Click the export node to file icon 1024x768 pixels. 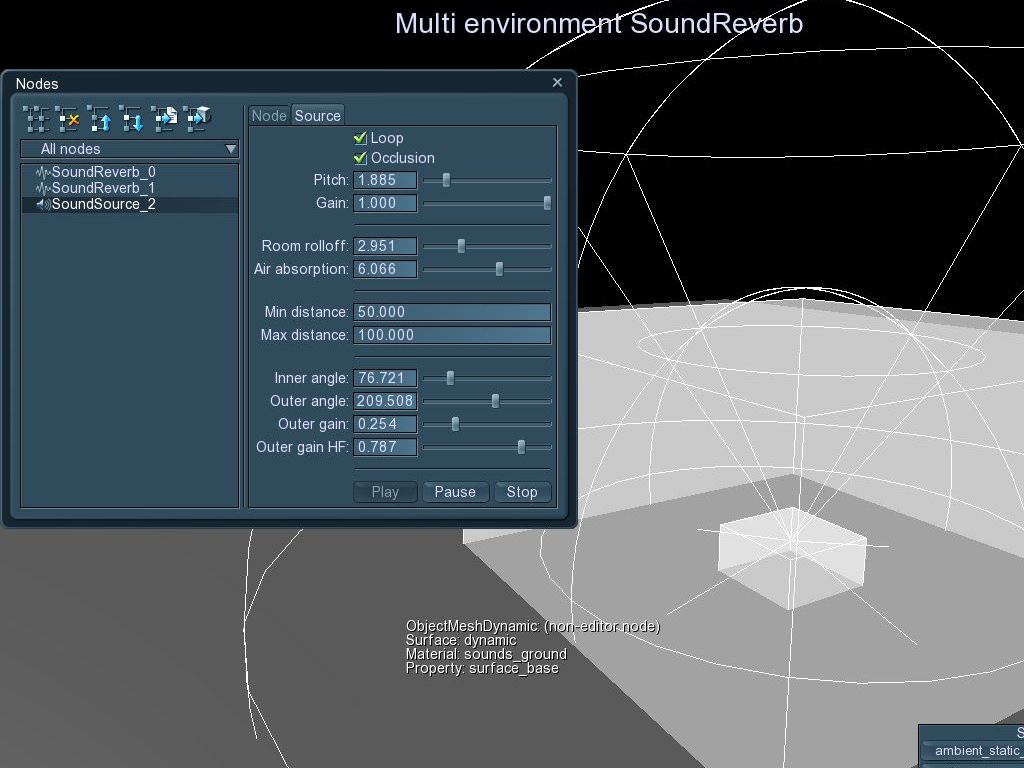tap(164, 119)
